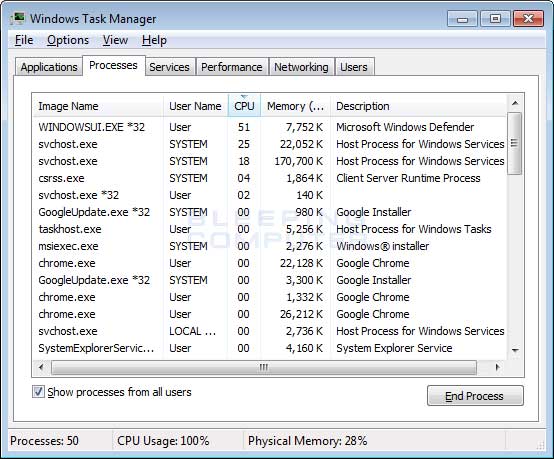Screen dimensions: 554x459
Task: Select chrome.exe using 26,212 K memory
Action: pos(270,314)
